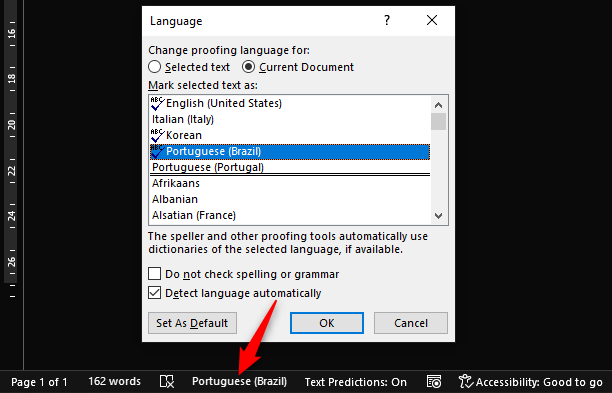The image size is (612, 393).
Task: Click the 162 words count in status bar
Action: [x=114, y=381]
